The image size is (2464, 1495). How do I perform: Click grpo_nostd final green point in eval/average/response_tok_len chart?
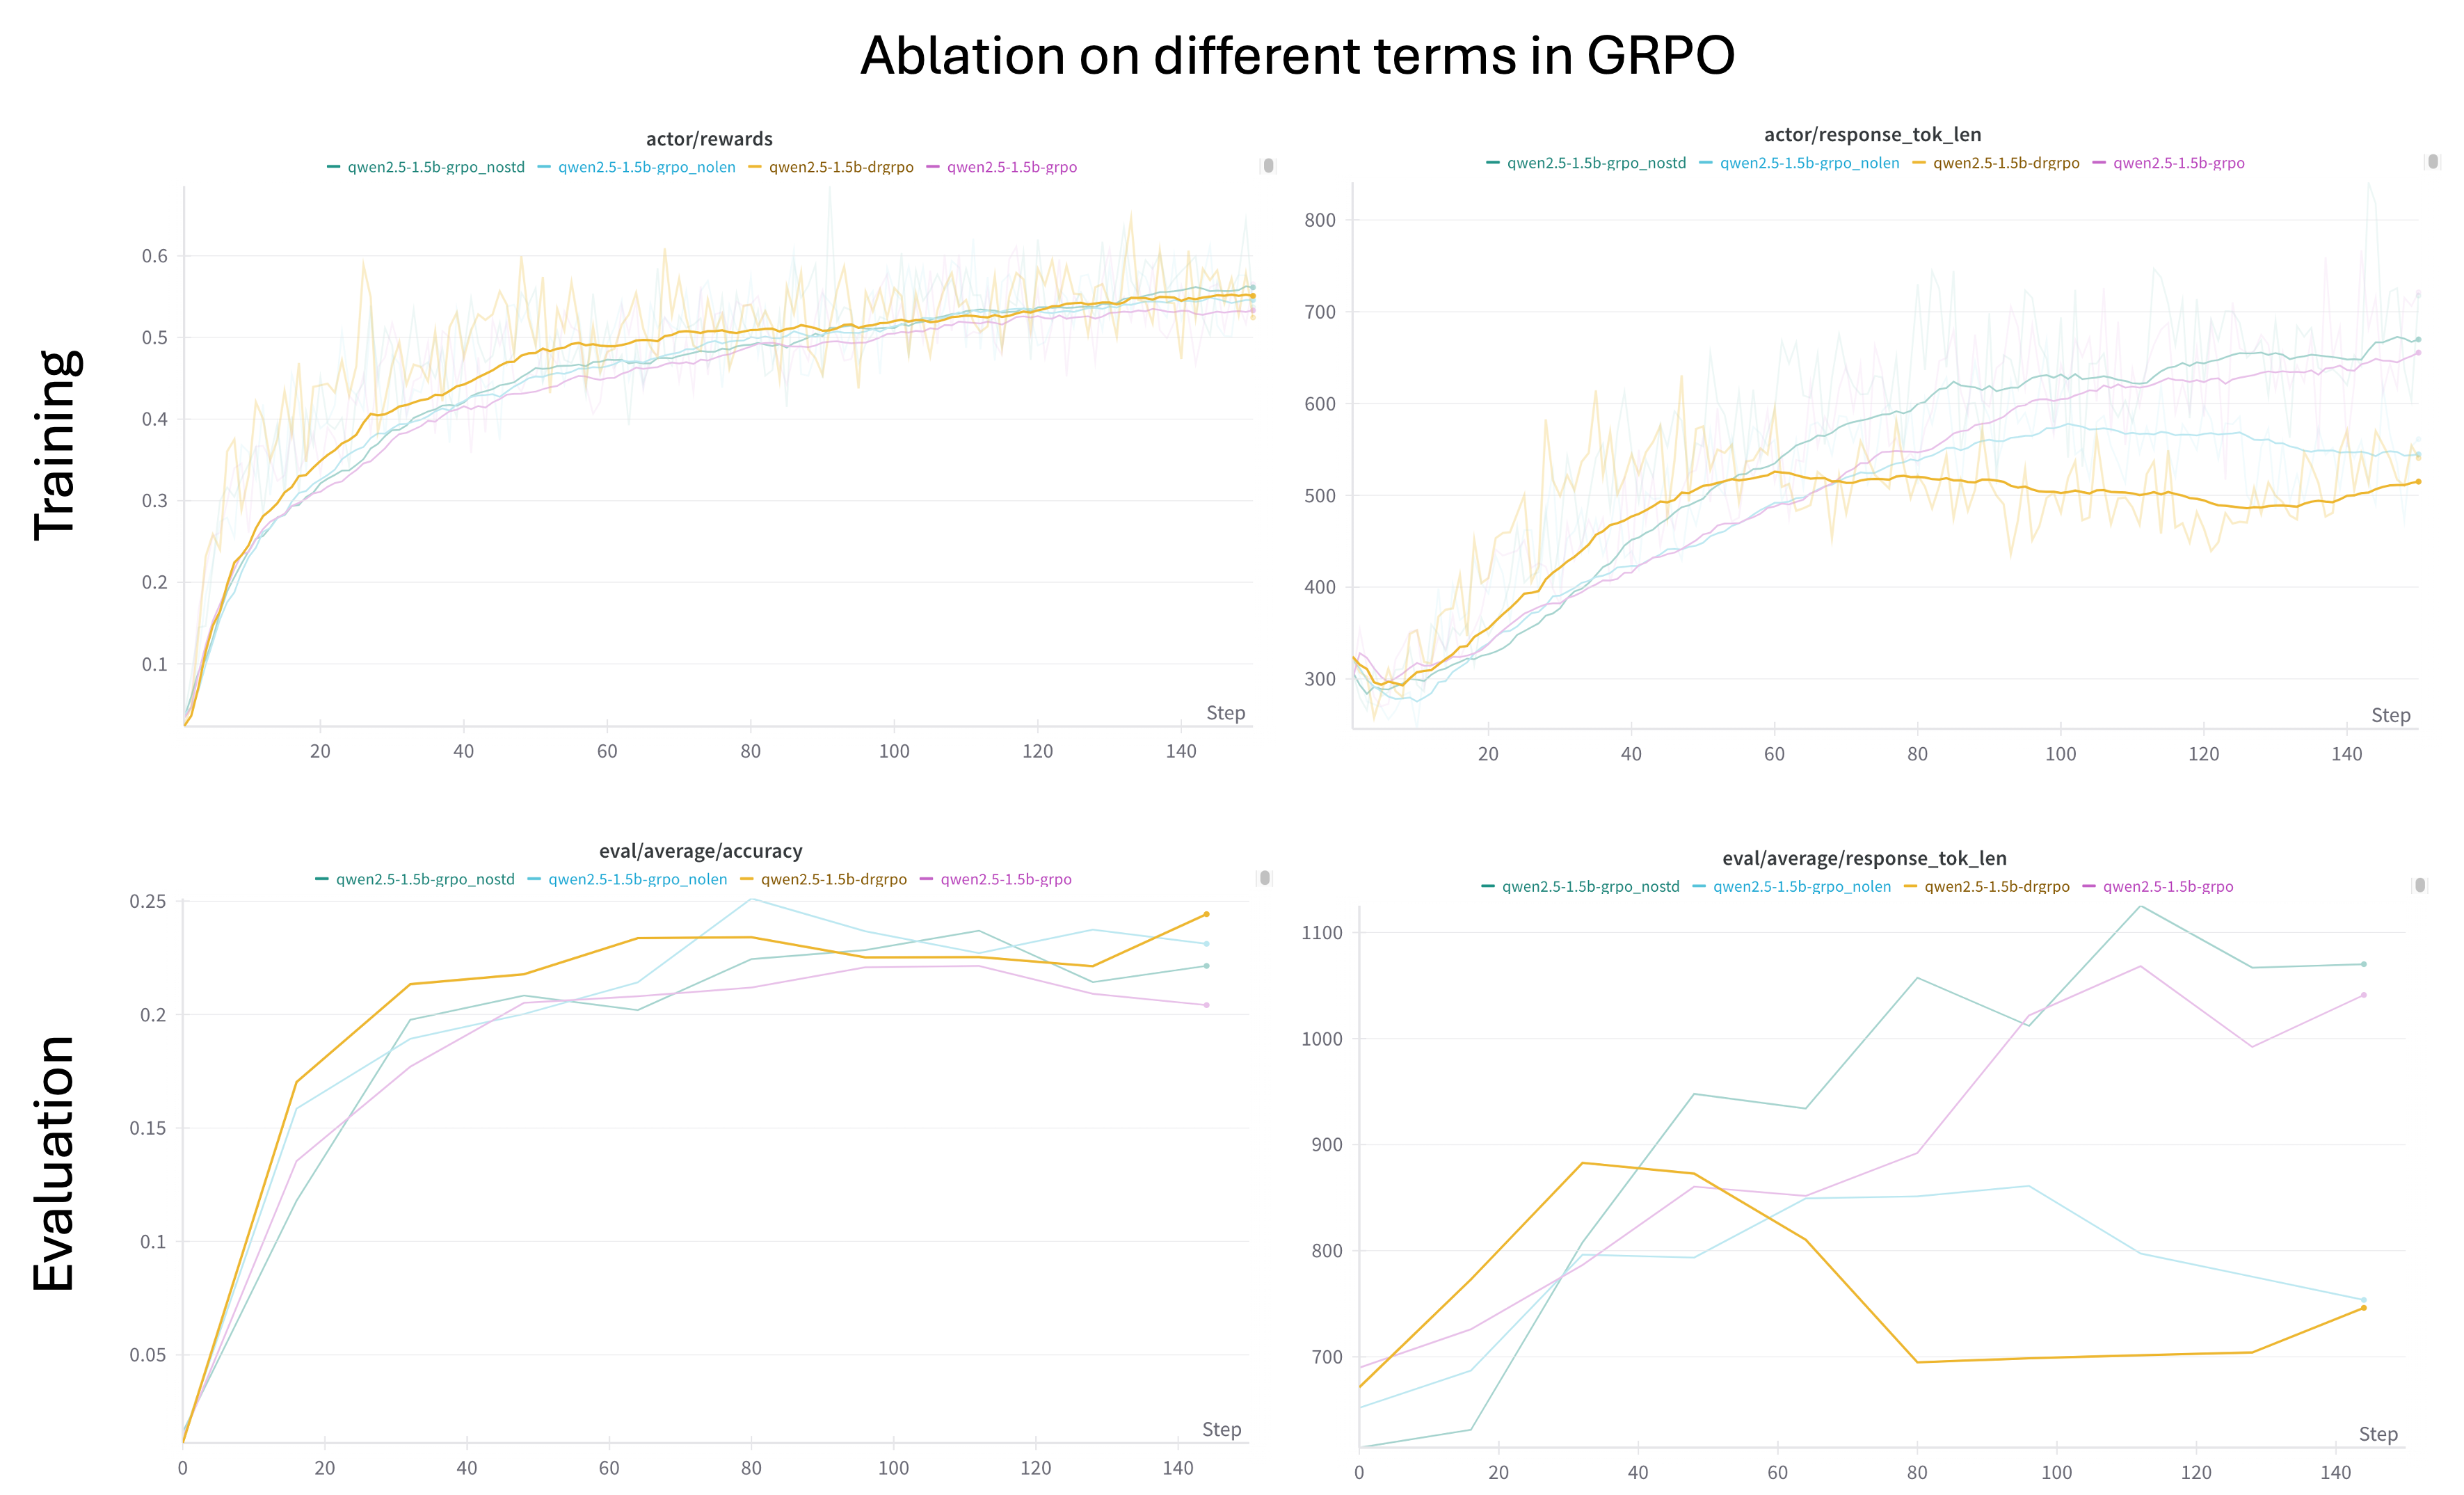click(2363, 964)
